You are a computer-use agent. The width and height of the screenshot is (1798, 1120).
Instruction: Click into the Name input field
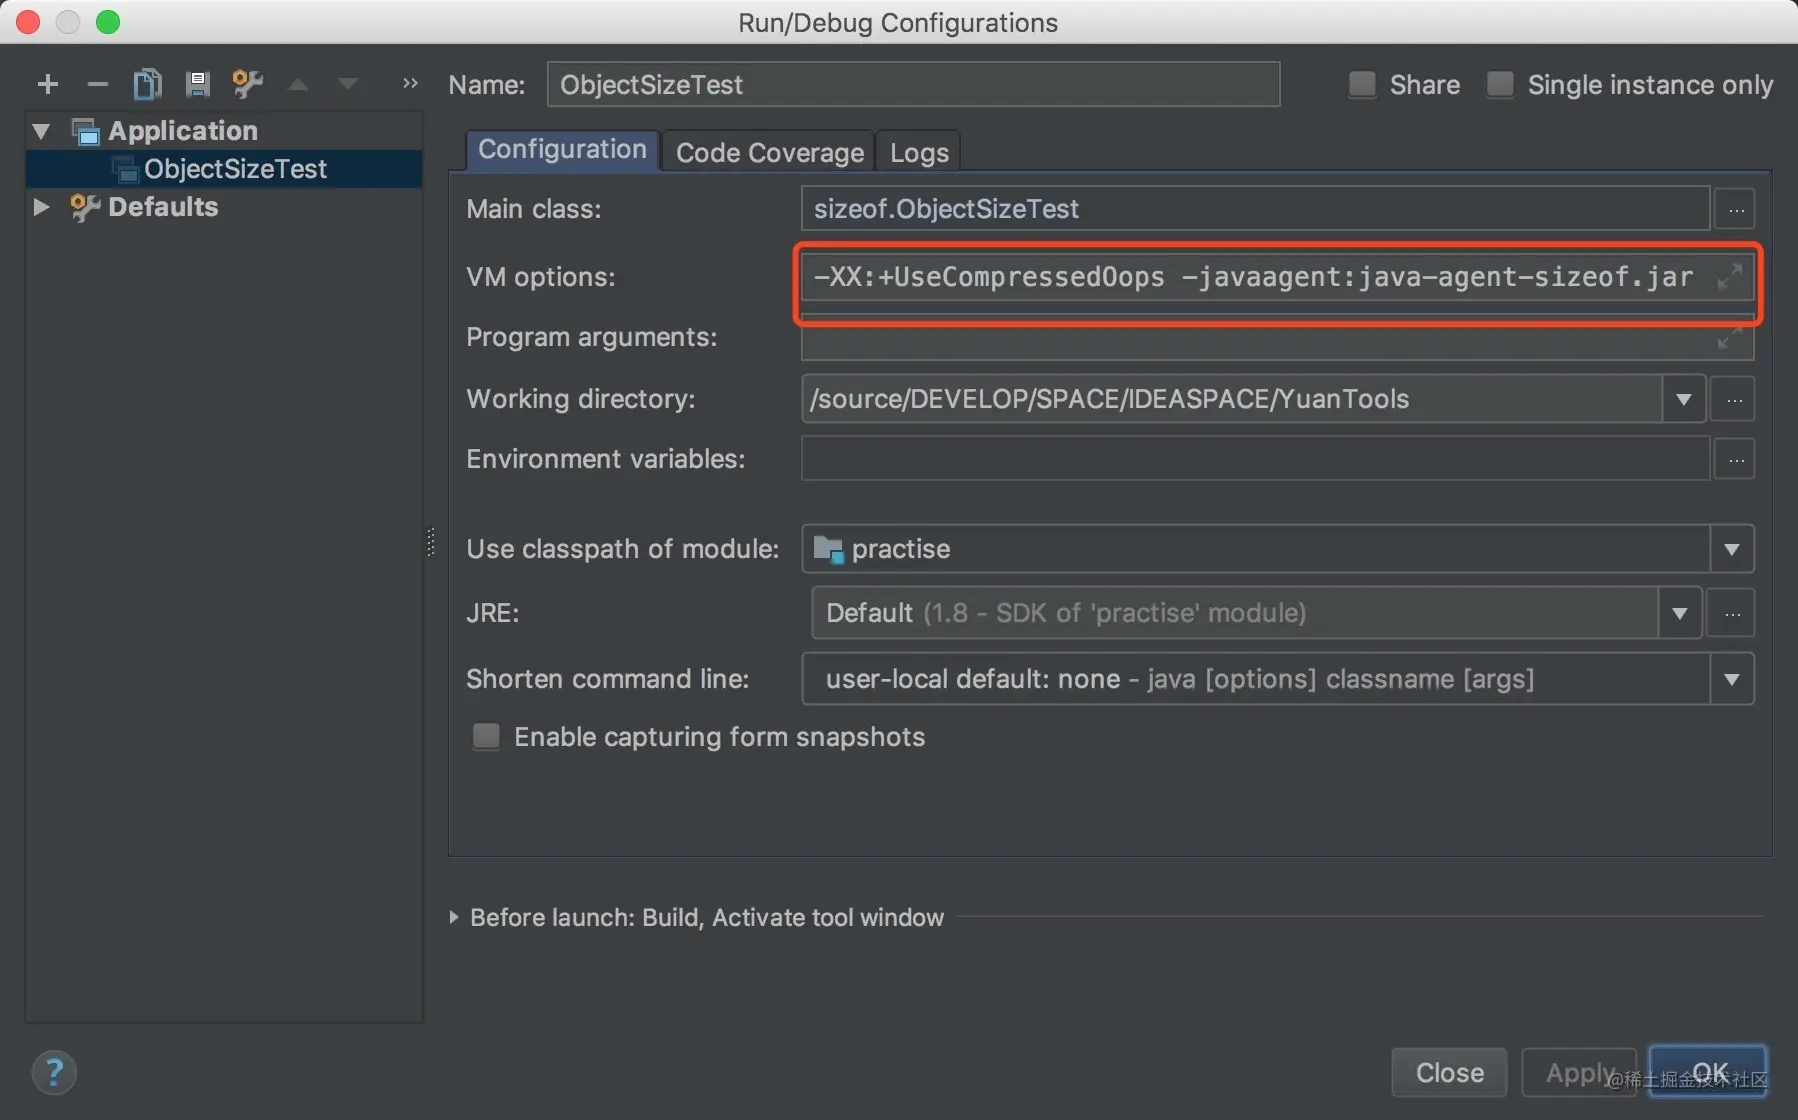[x=913, y=84]
